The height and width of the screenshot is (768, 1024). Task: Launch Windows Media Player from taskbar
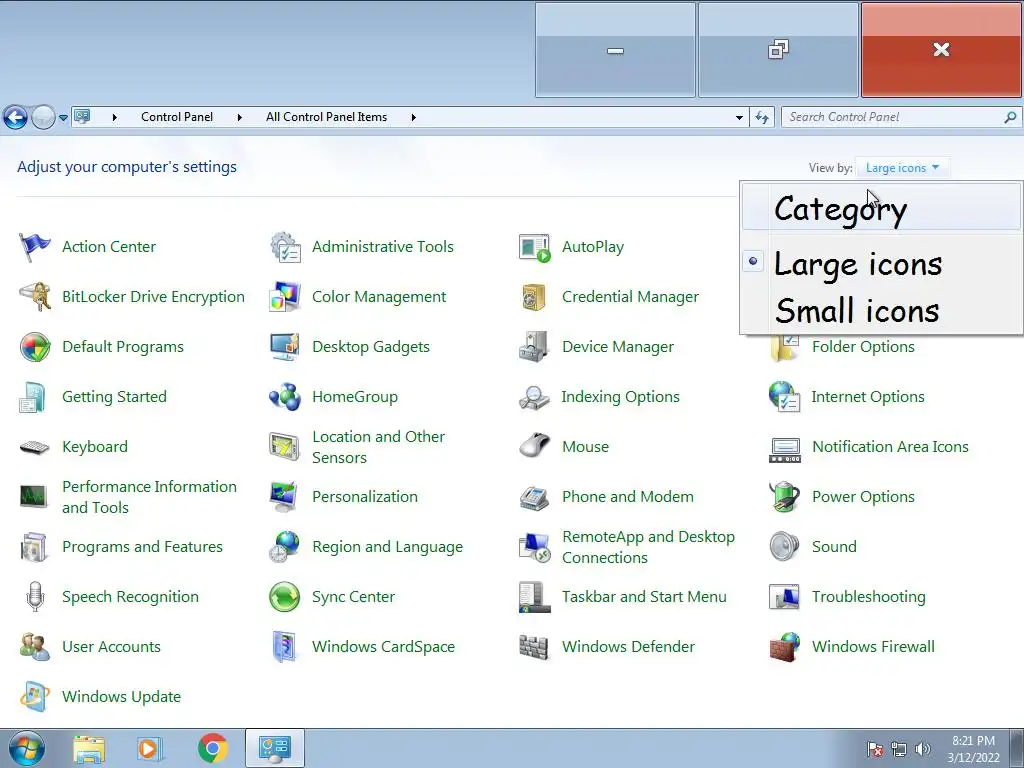(148, 748)
